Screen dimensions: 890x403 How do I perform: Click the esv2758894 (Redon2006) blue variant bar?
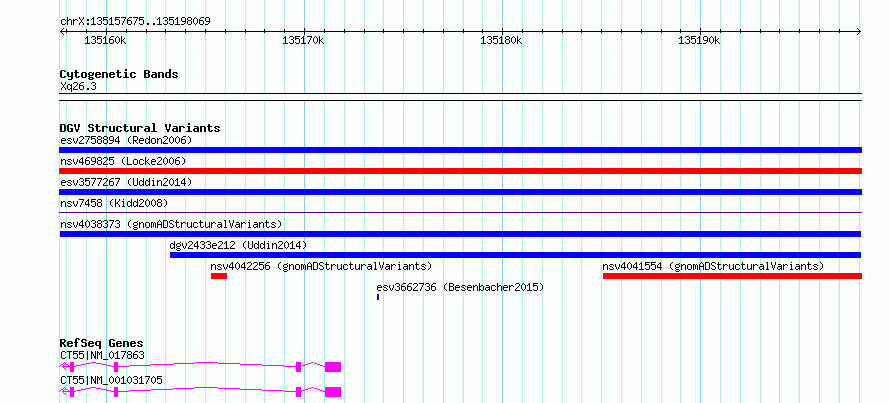[x=460, y=150]
